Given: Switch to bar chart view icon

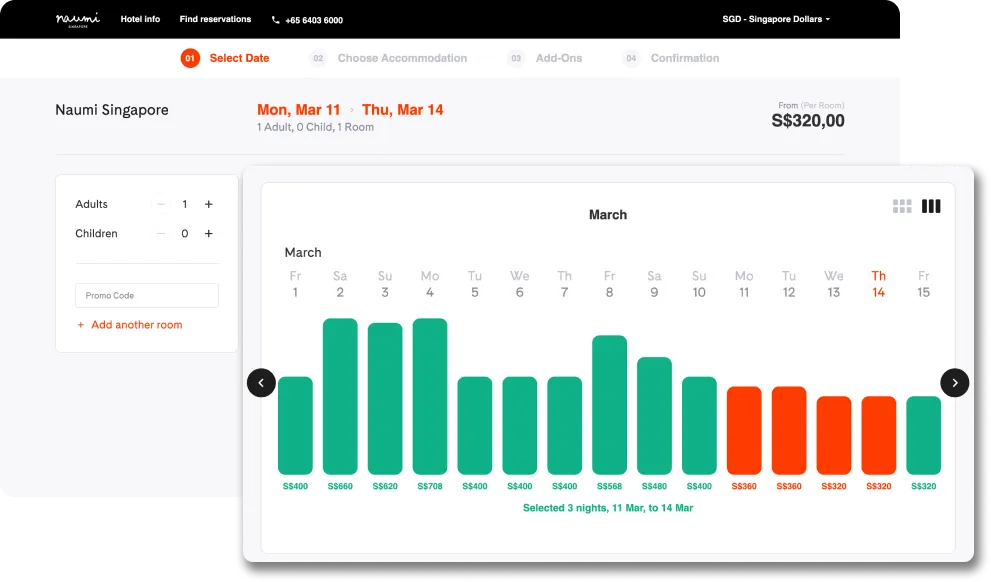Looking at the screenshot, I should point(931,206).
